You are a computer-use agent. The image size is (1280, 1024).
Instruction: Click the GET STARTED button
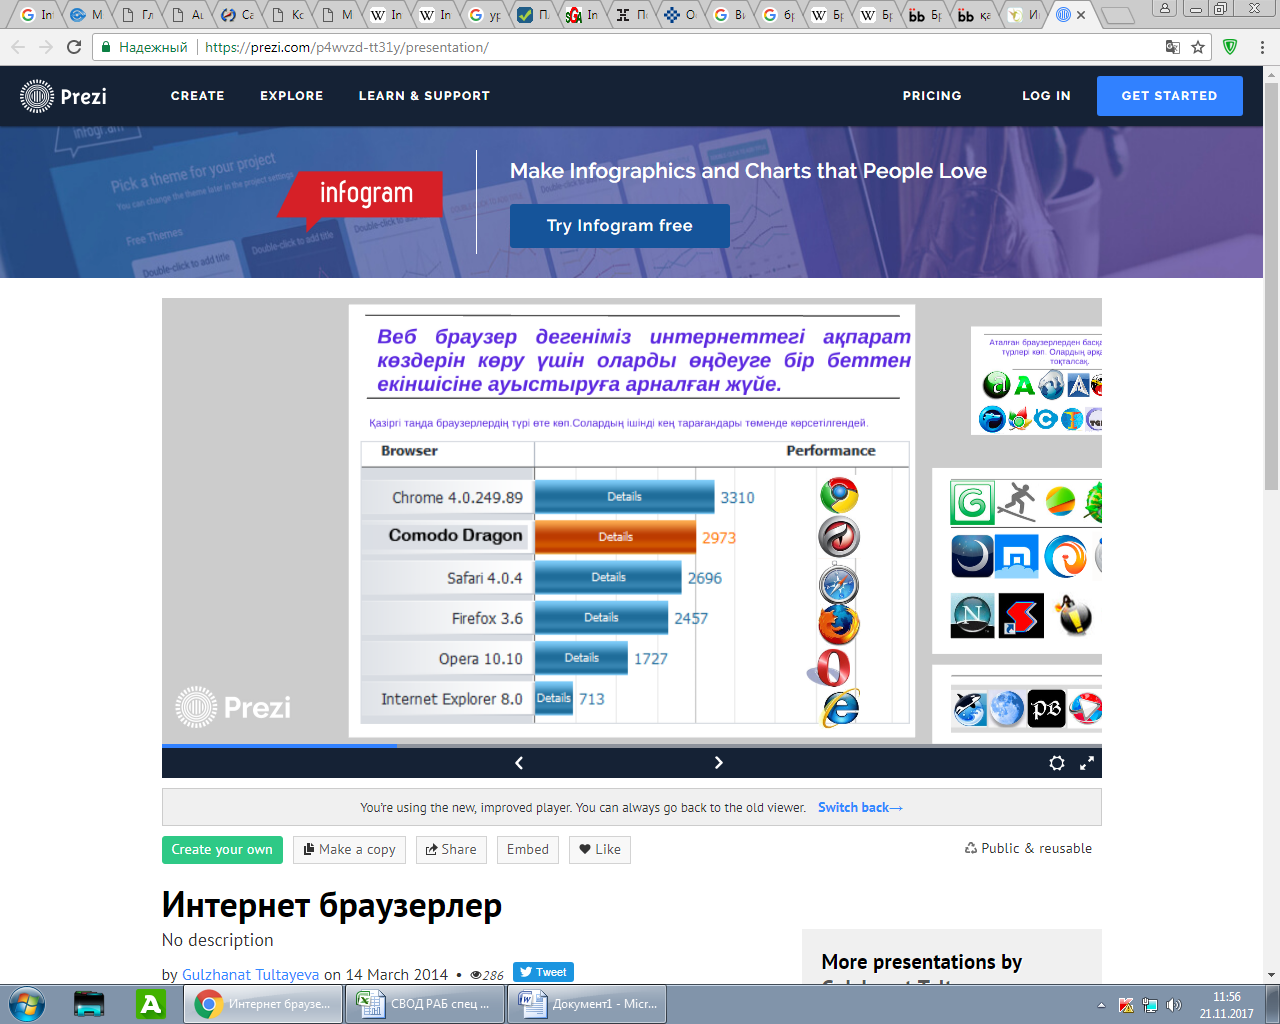pyautogui.click(x=1170, y=96)
